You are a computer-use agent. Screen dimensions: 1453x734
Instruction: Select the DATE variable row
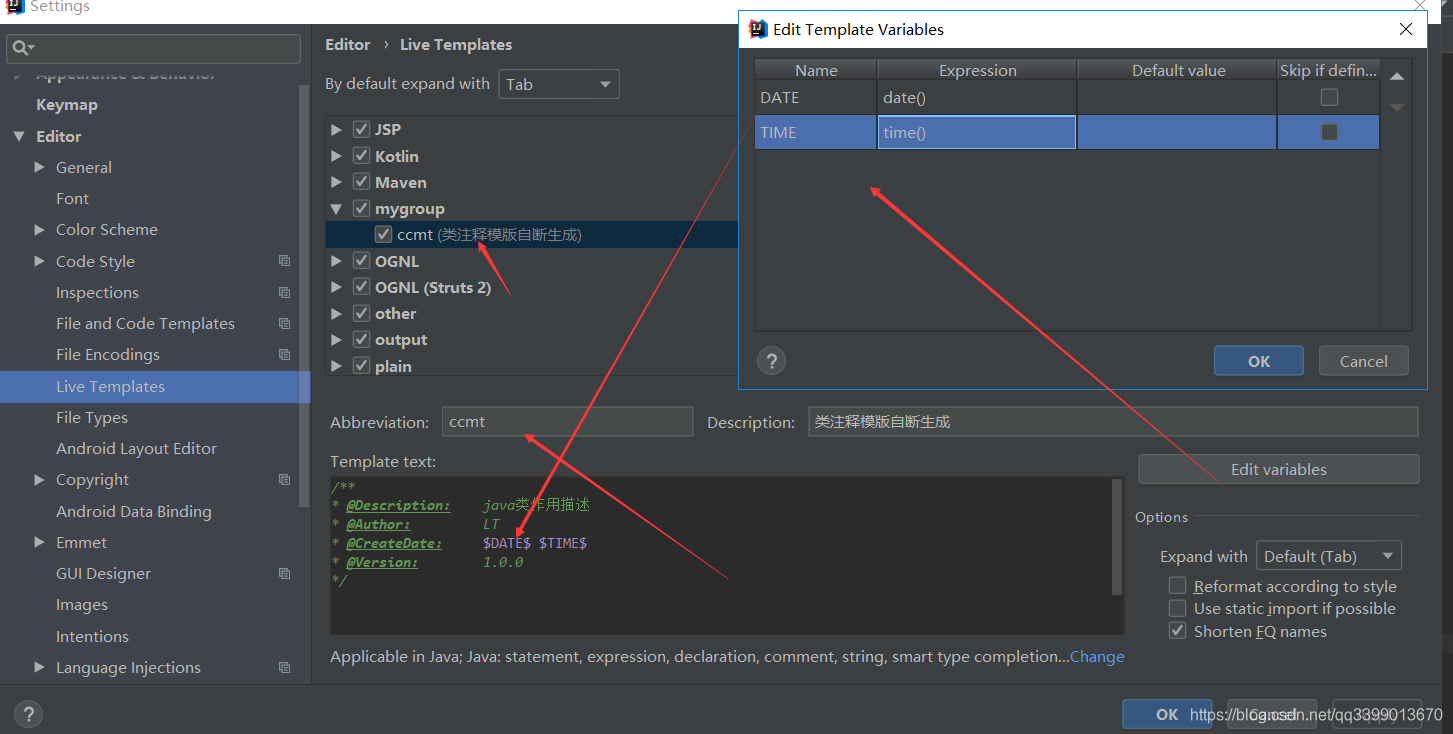(1067, 97)
